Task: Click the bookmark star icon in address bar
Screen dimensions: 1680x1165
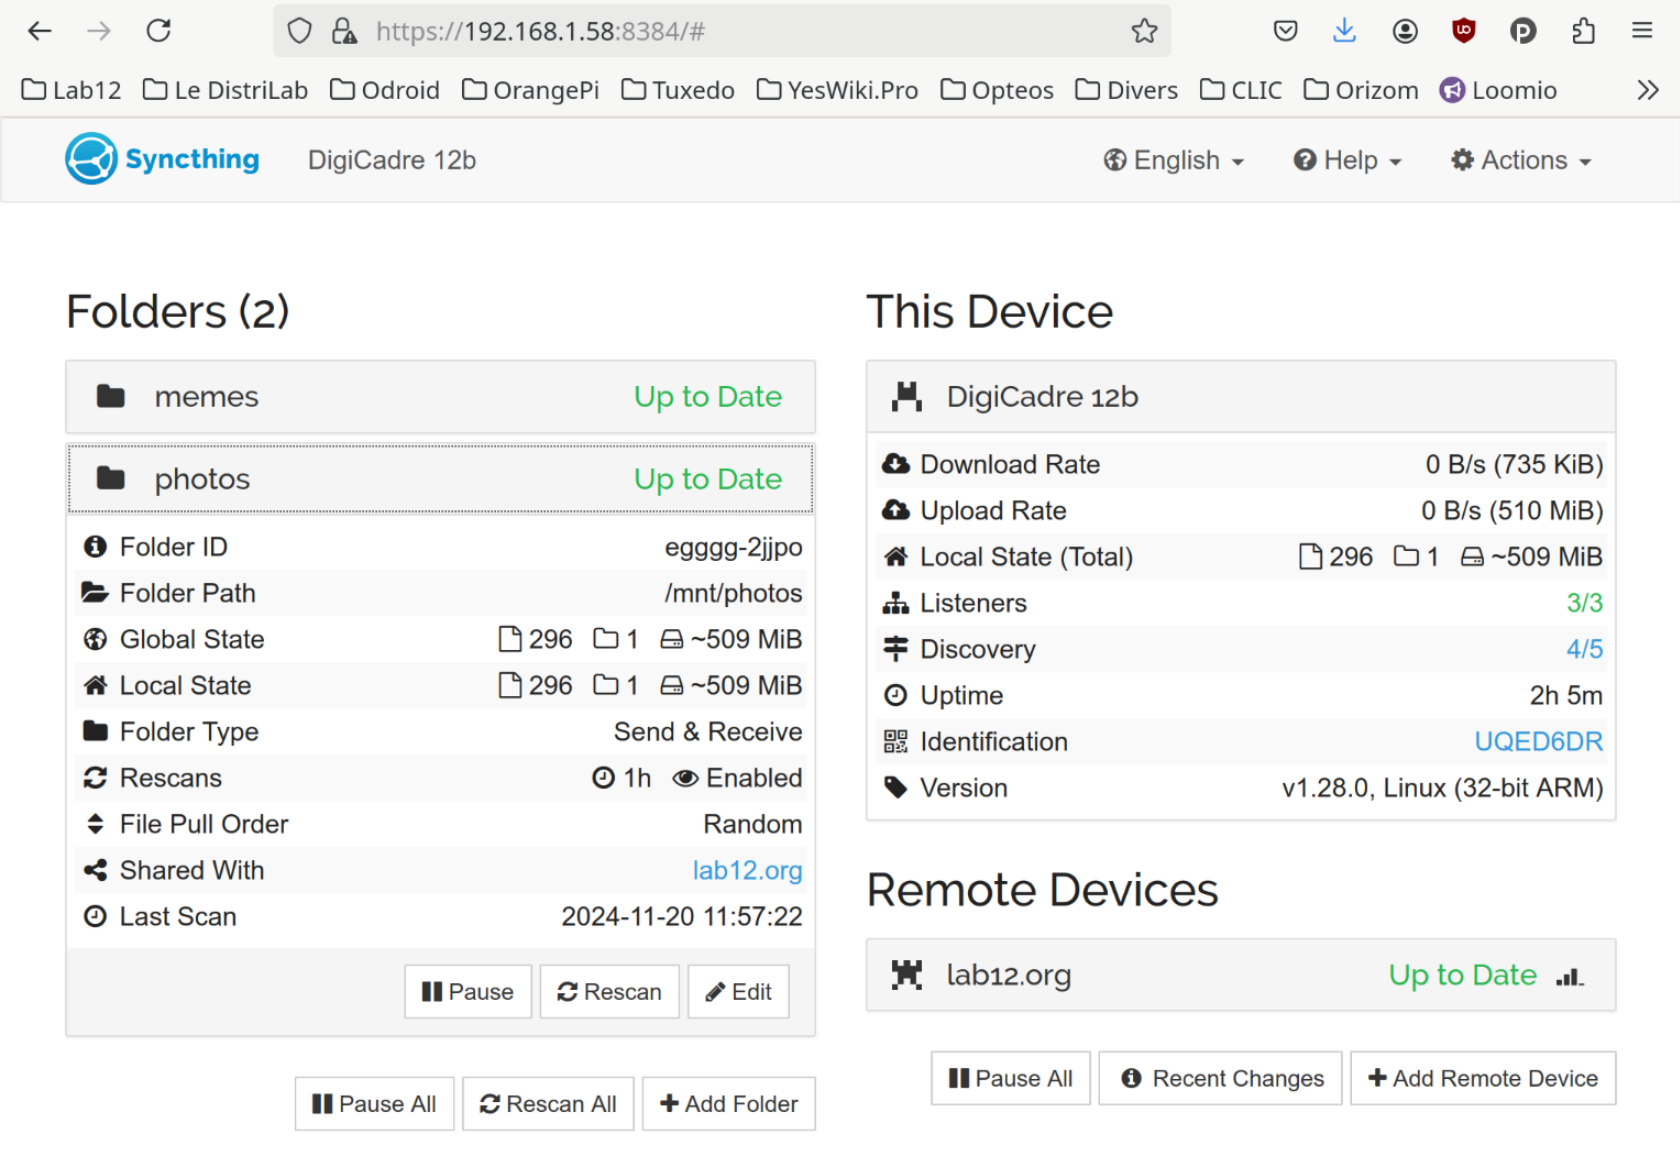Action: tap(1144, 31)
